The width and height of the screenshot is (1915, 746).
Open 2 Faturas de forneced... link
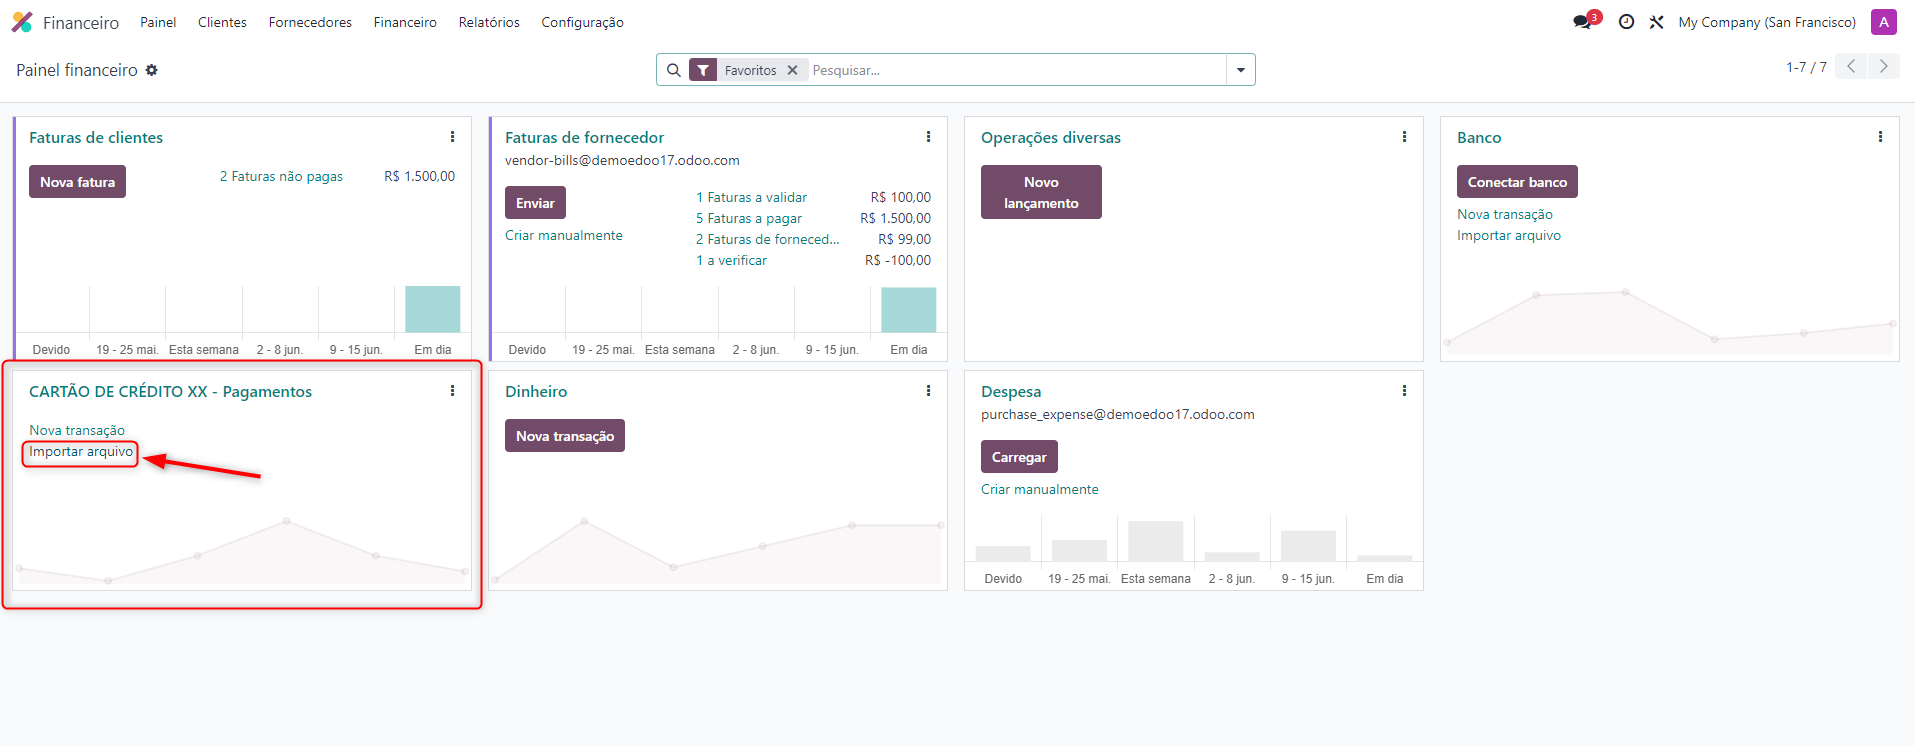click(768, 240)
